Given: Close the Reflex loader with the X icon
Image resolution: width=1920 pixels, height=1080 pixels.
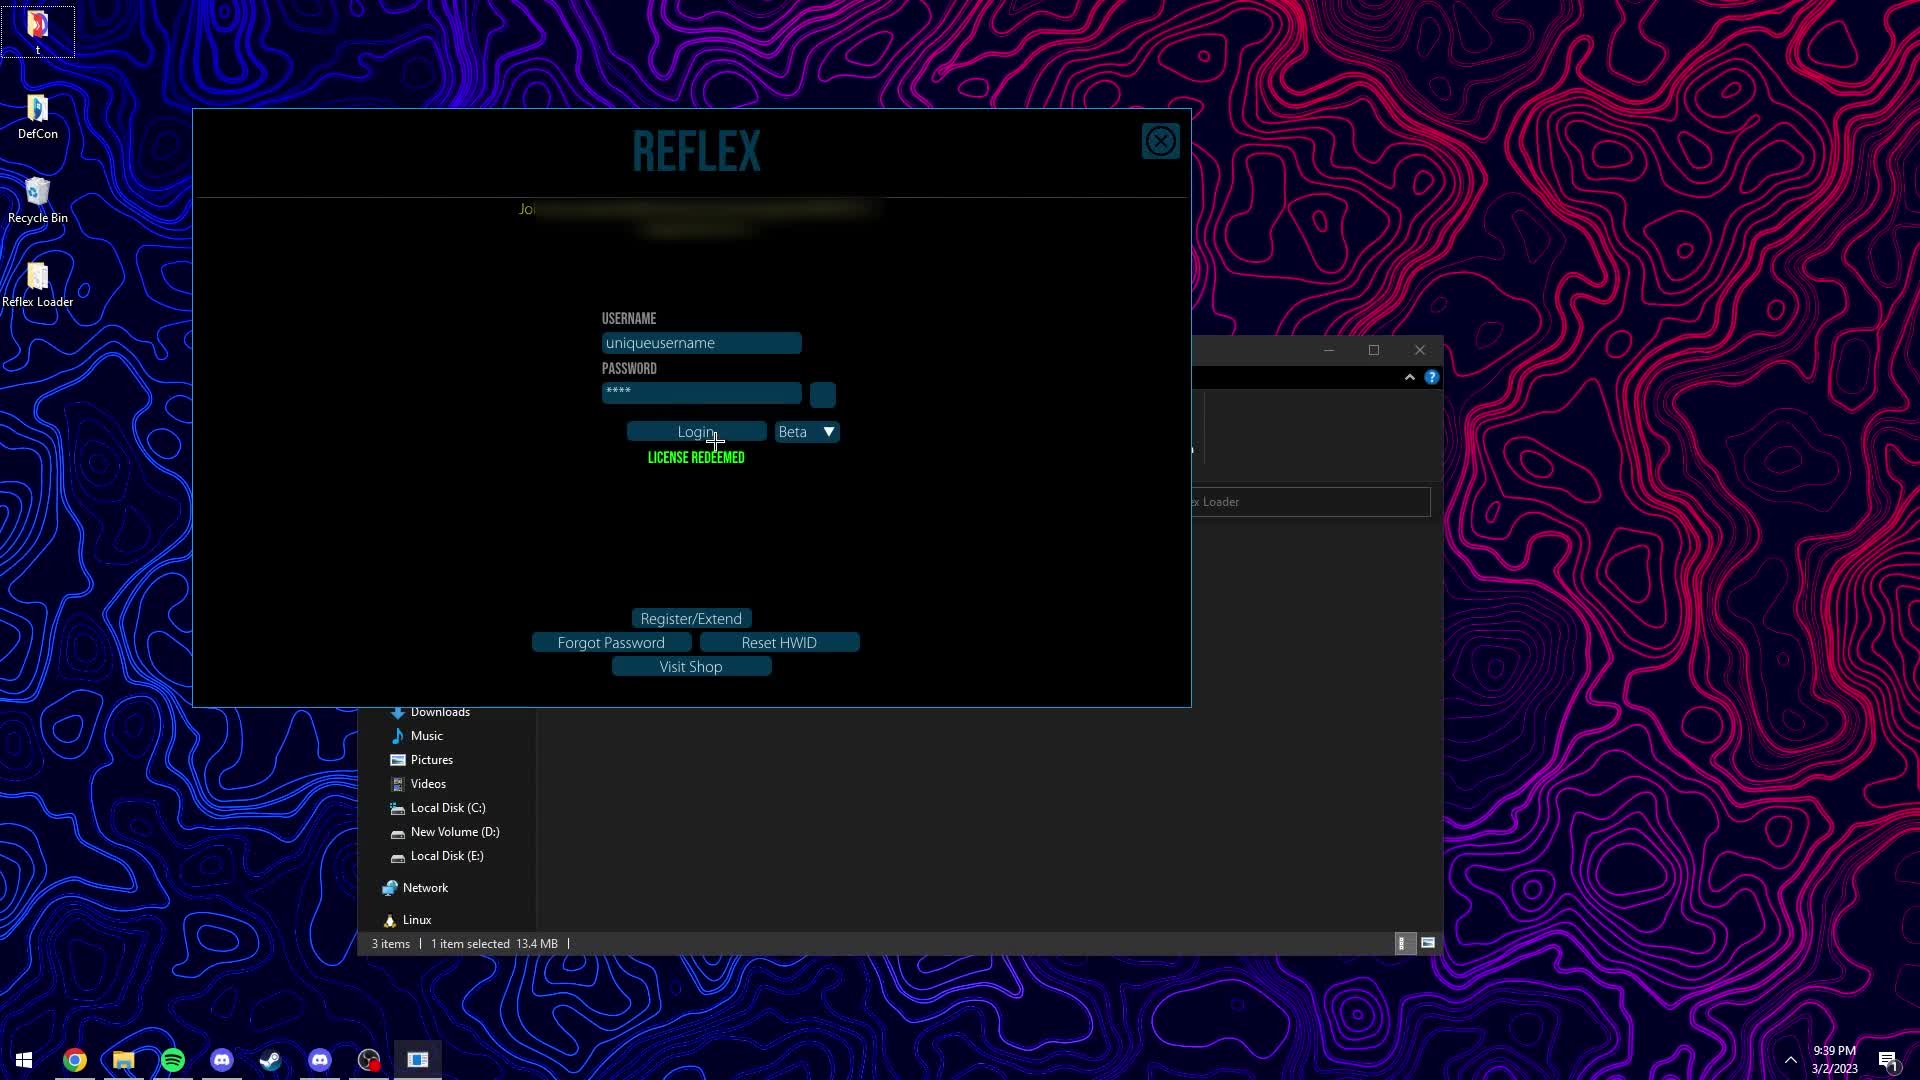Looking at the screenshot, I should pyautogui.click(x=1160, y=141).
